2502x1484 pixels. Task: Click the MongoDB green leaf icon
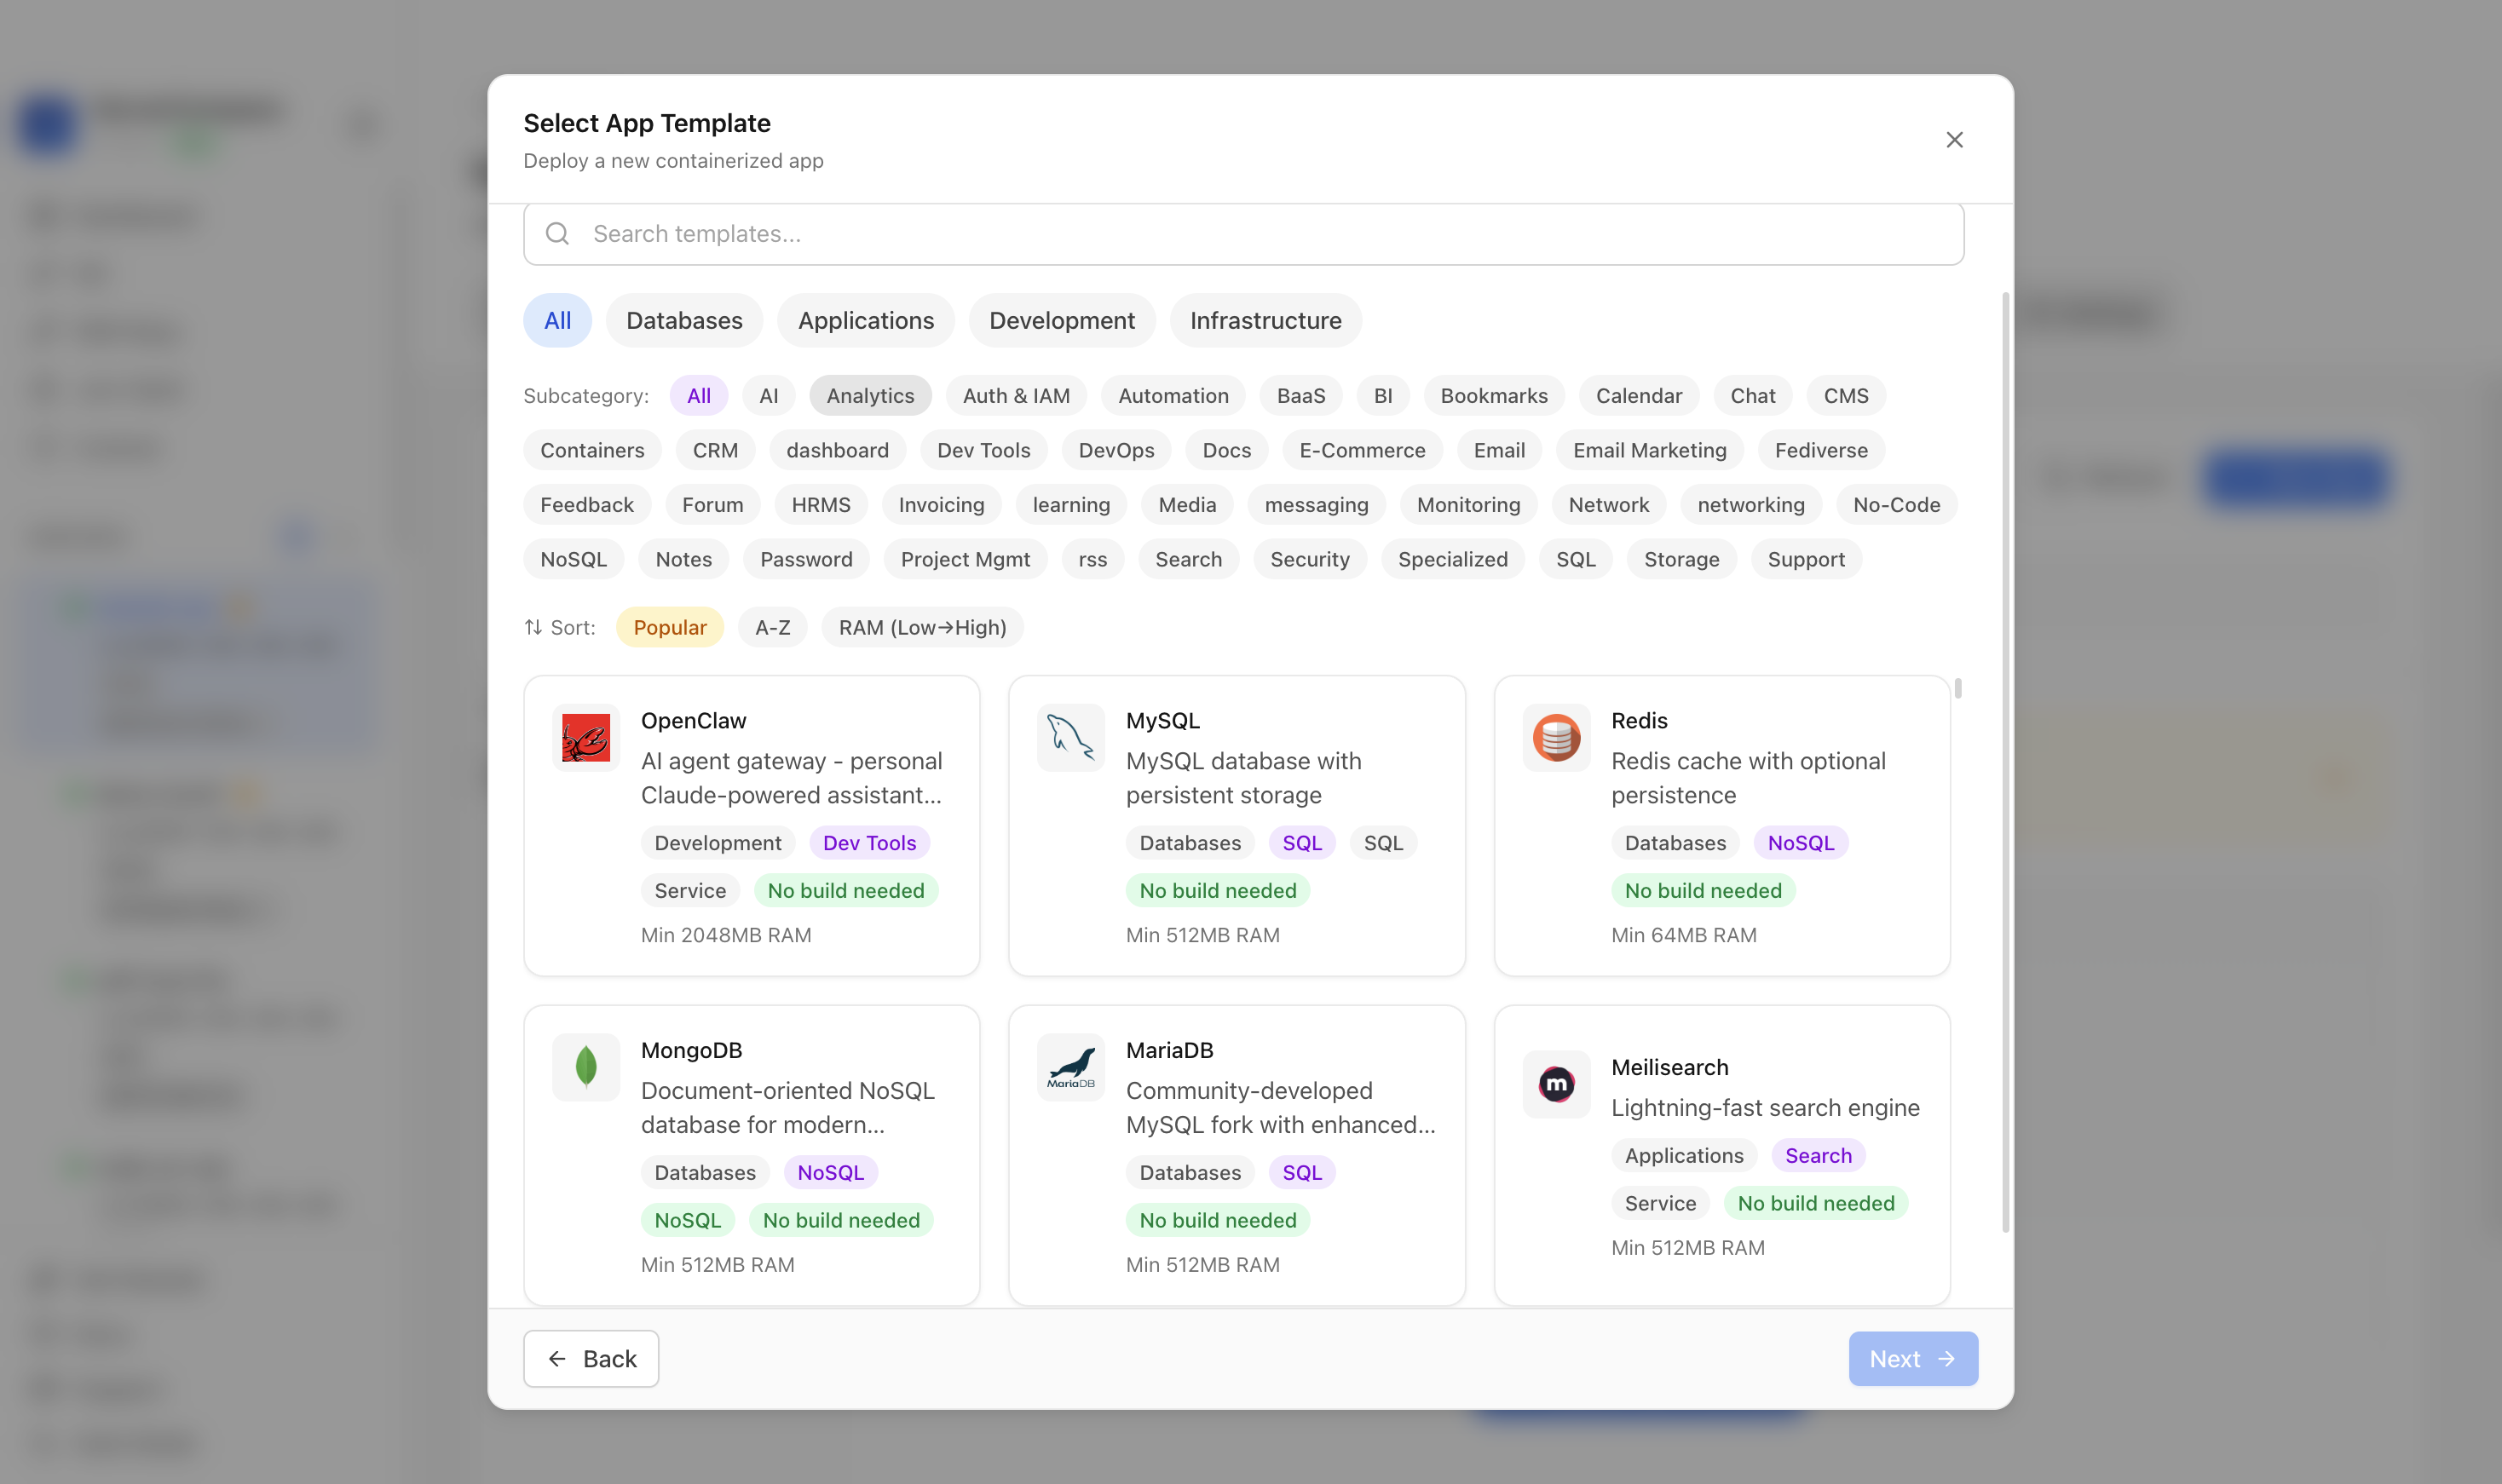tap(585, 1067)
